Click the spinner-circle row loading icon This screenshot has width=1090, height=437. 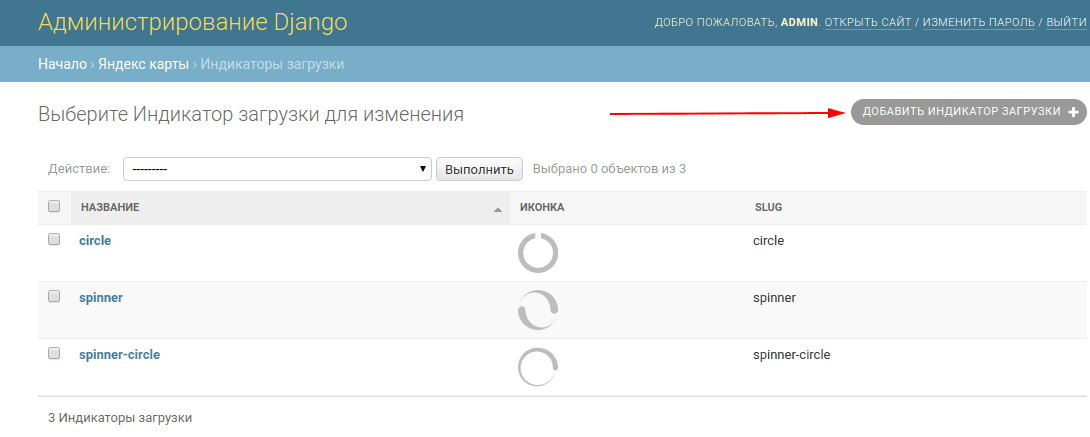click(x=538, y=367)
